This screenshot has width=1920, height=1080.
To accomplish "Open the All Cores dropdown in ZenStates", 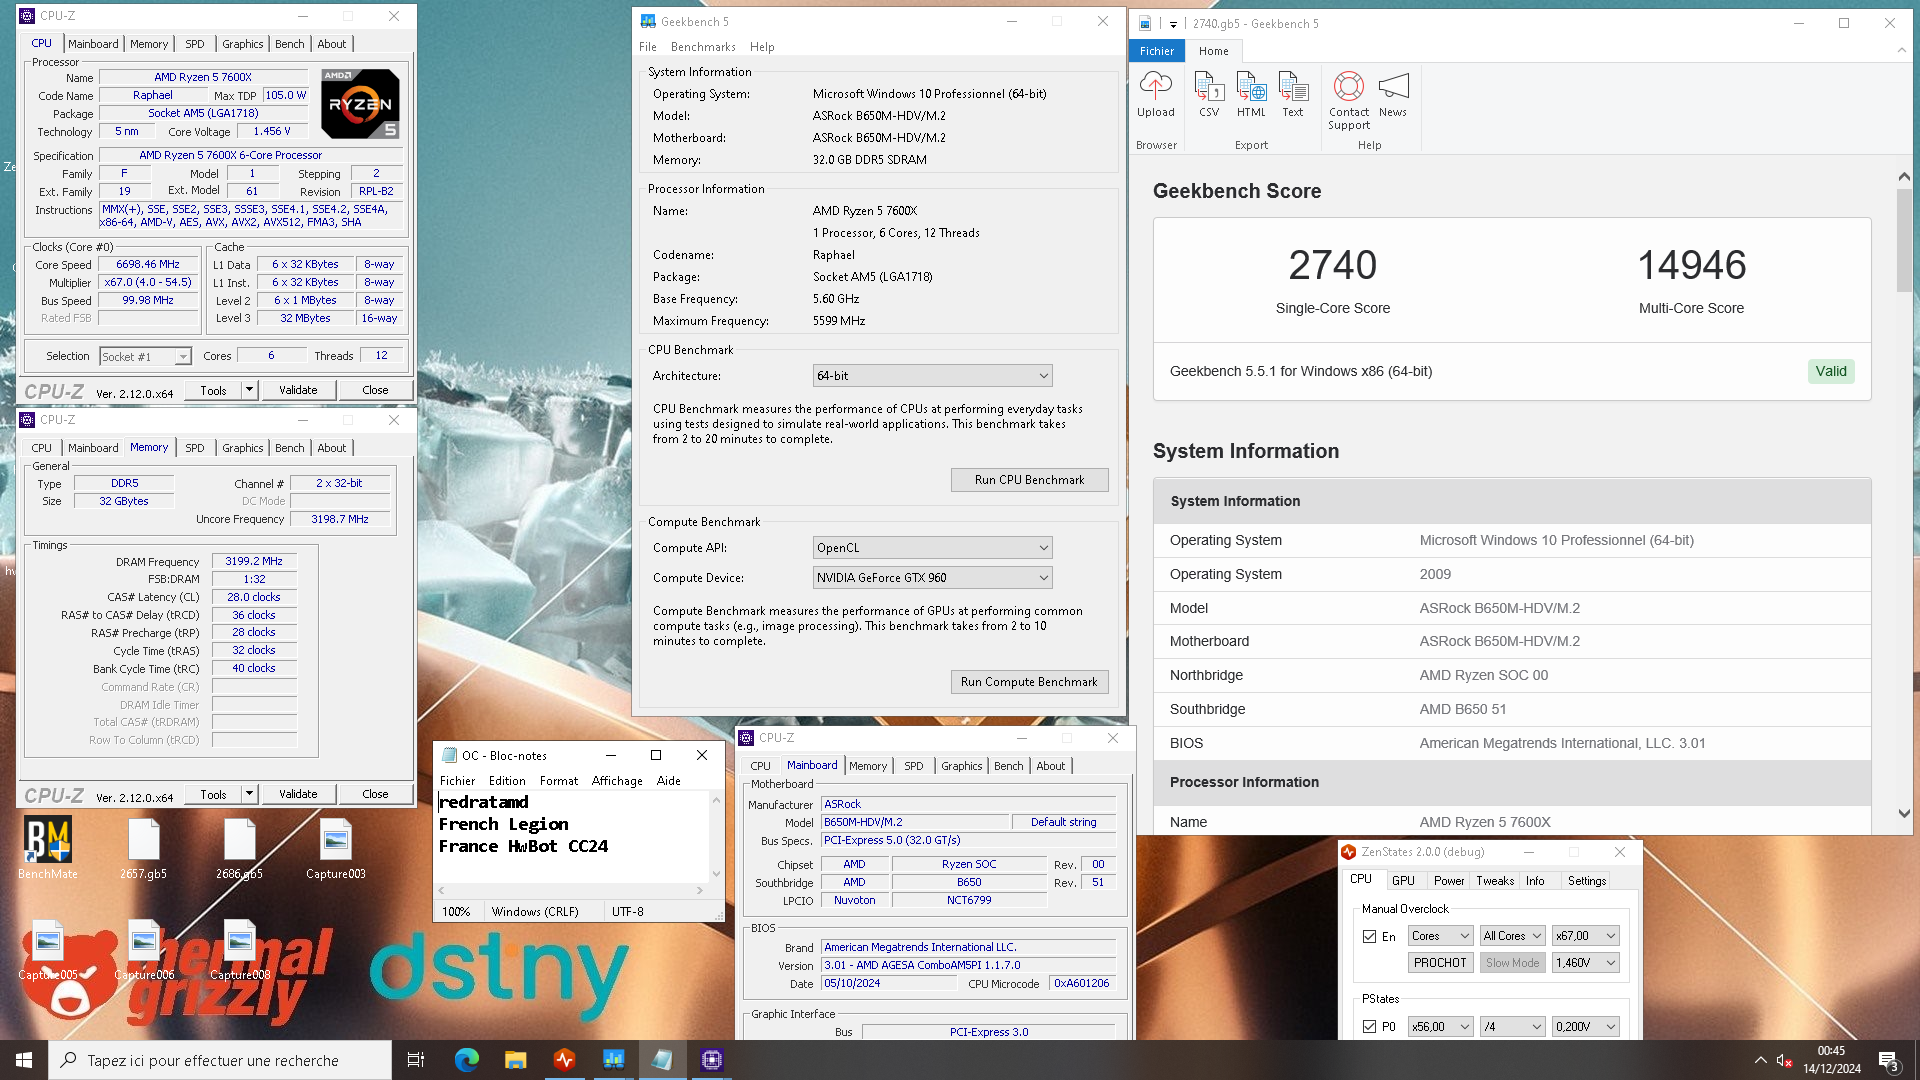I will pyautogui.click(x=1513, y=937).
